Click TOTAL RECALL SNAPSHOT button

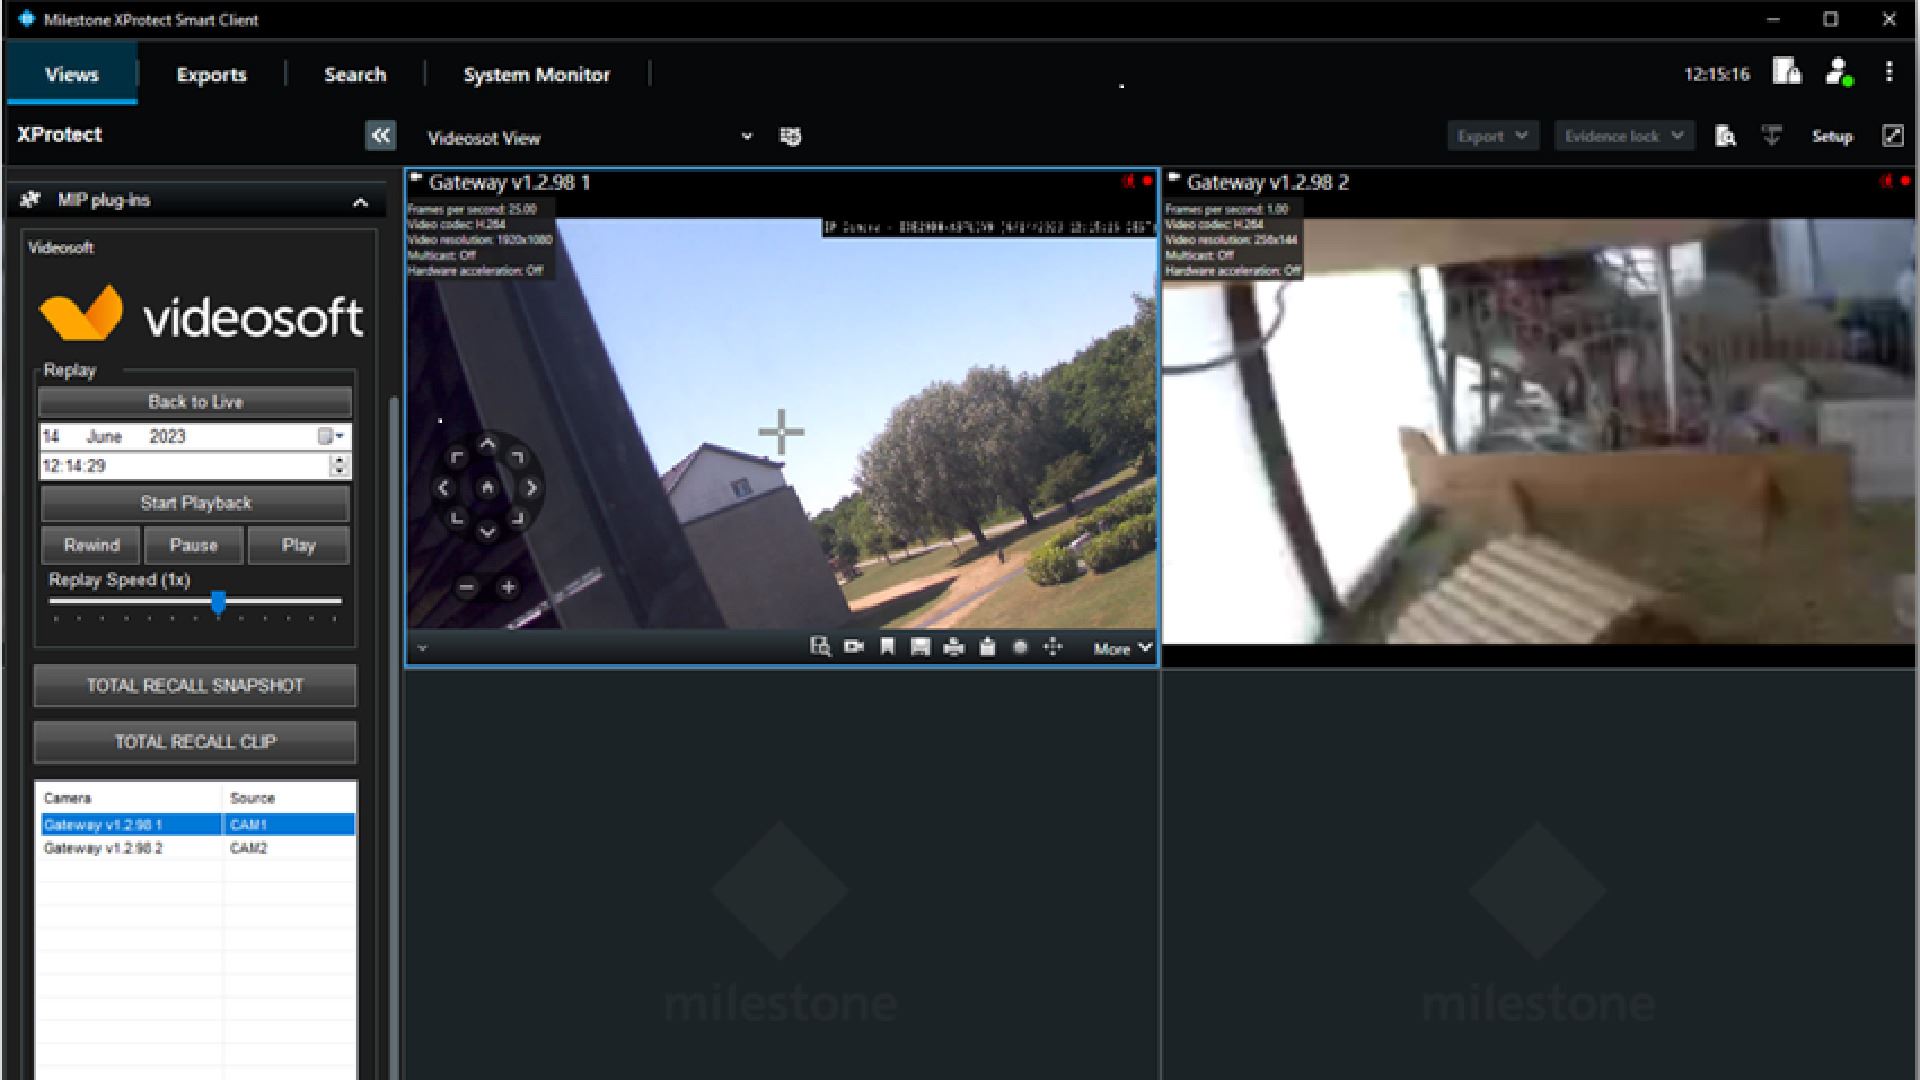(x=195, y=686)
